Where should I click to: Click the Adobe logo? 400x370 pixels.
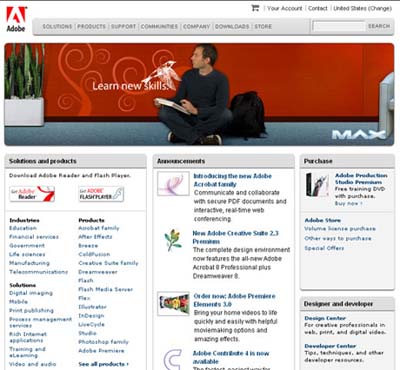click(x=16, y=19)
